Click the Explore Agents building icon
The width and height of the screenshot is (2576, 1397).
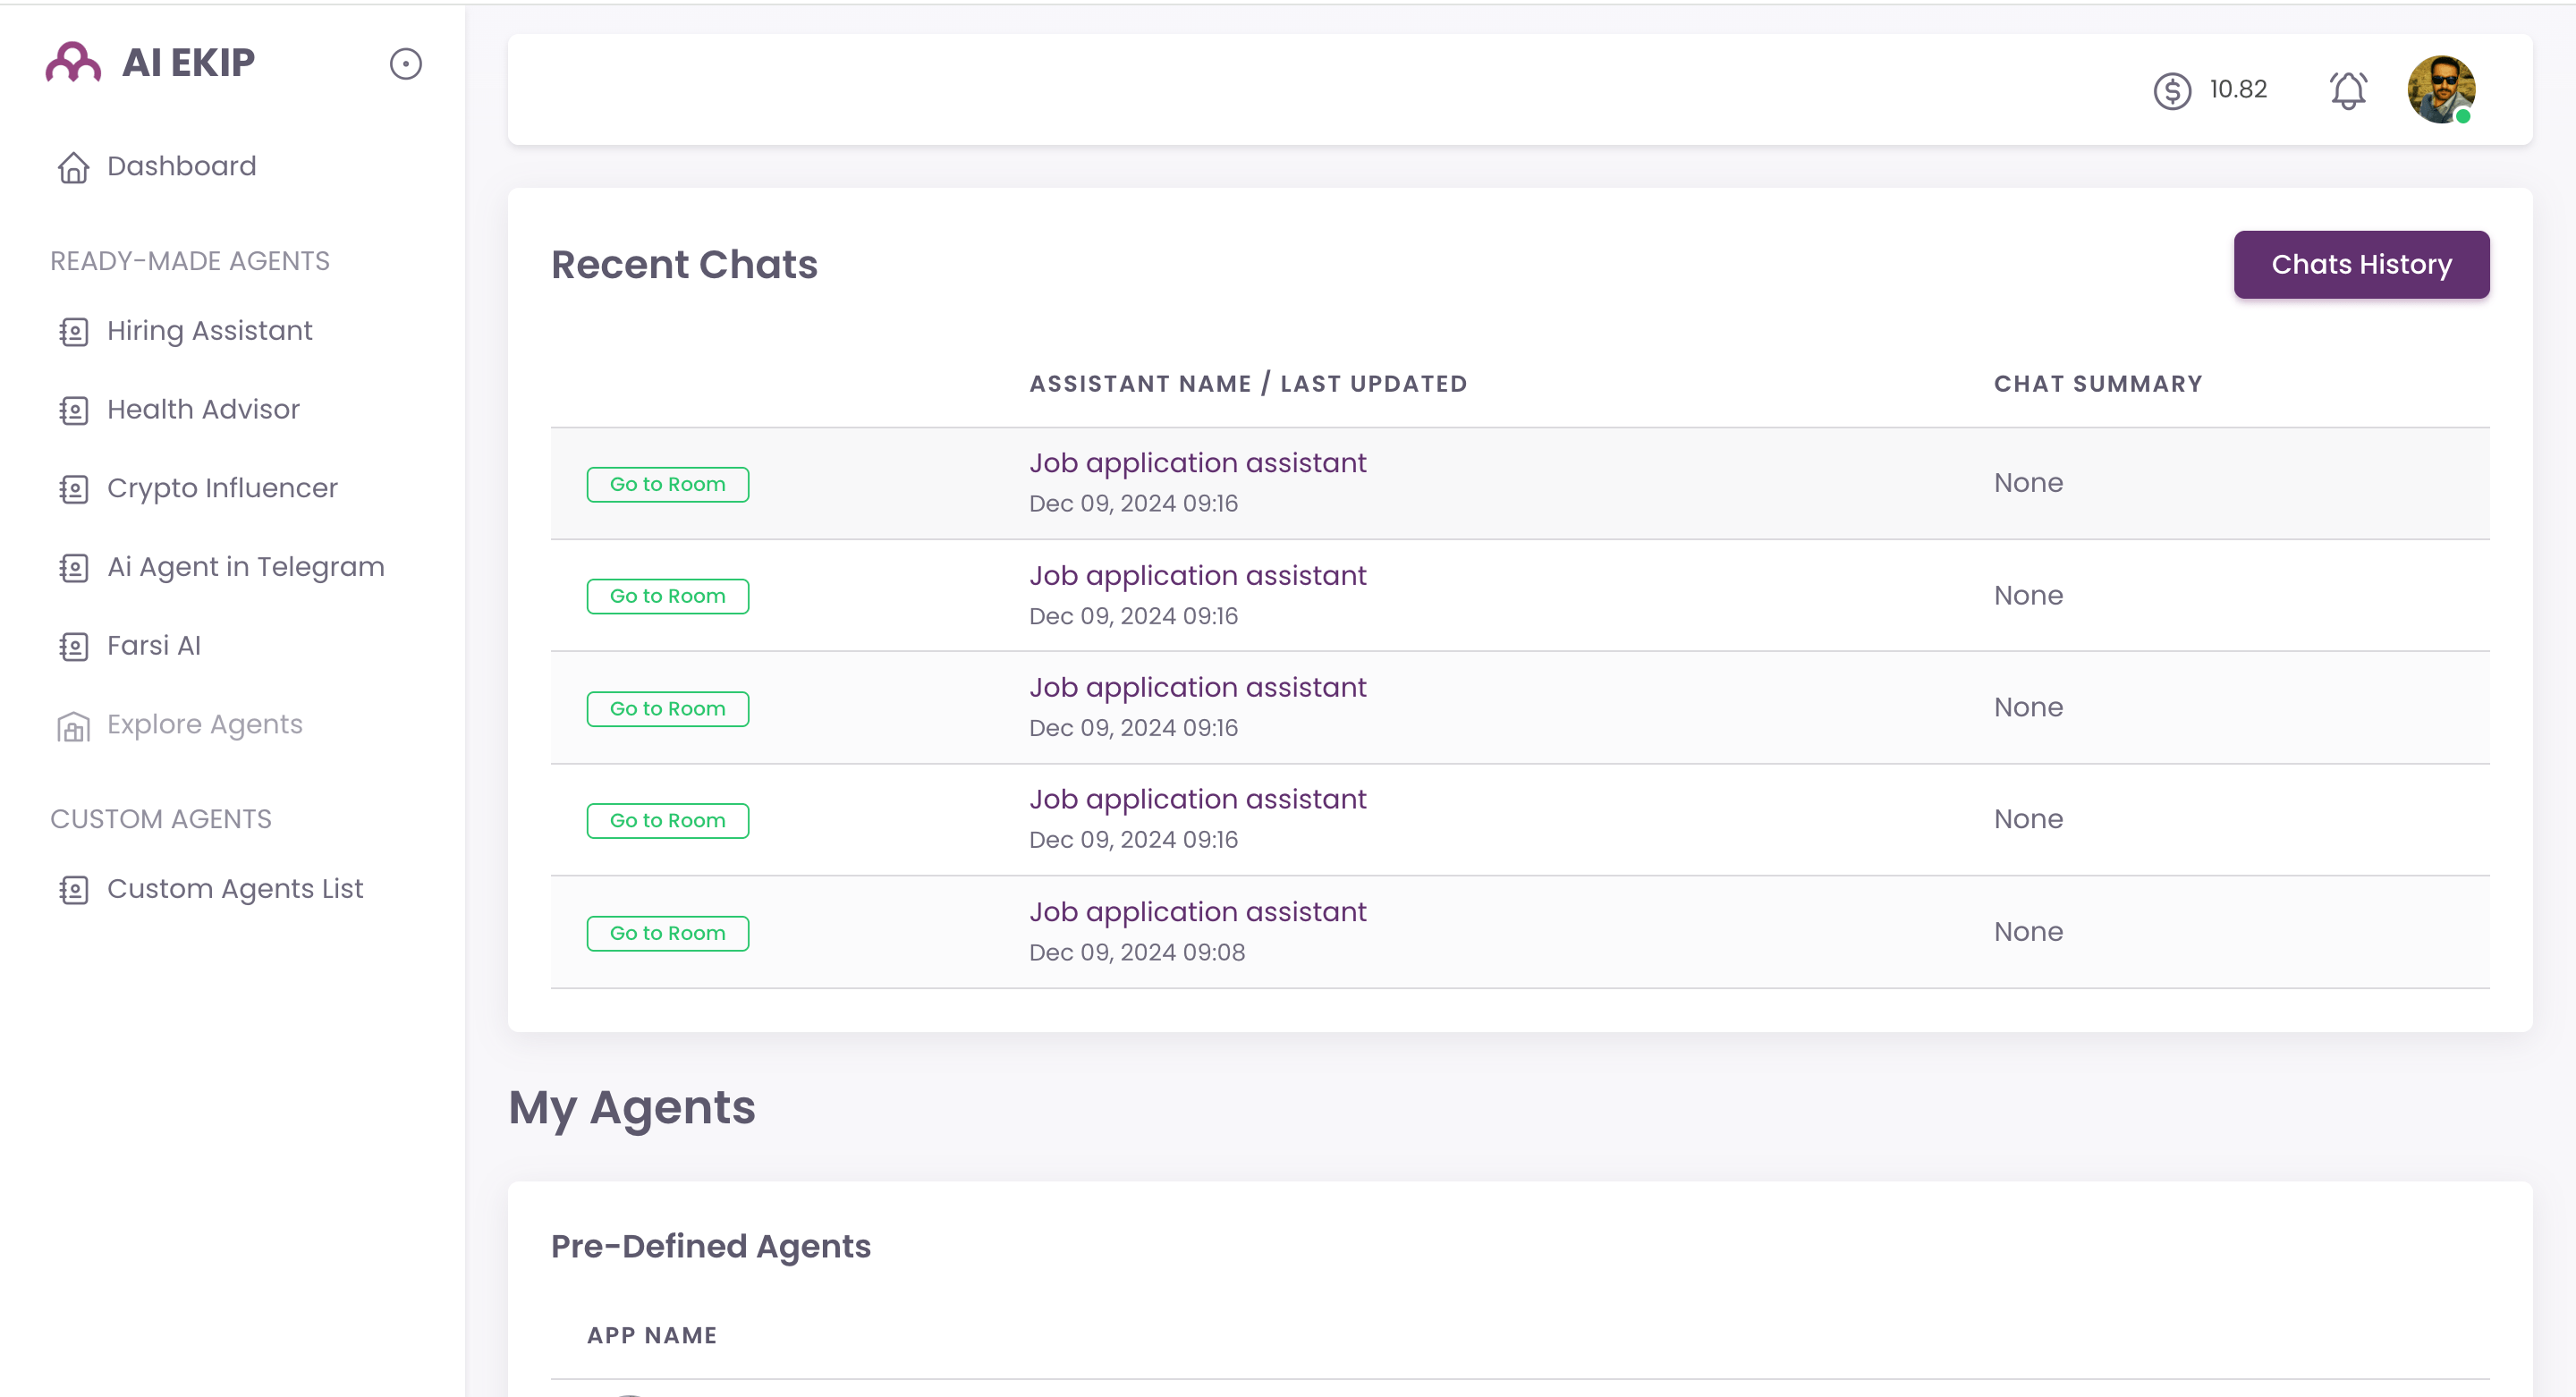73,726
